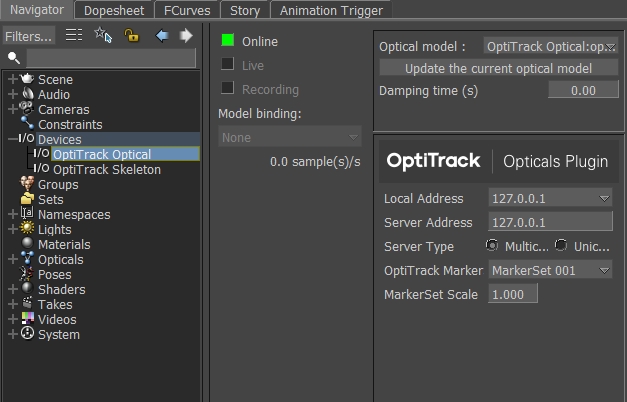Toggle the padlock lock icon
The width and height of the screenshot is (627, 402).
tap(131, 35)
